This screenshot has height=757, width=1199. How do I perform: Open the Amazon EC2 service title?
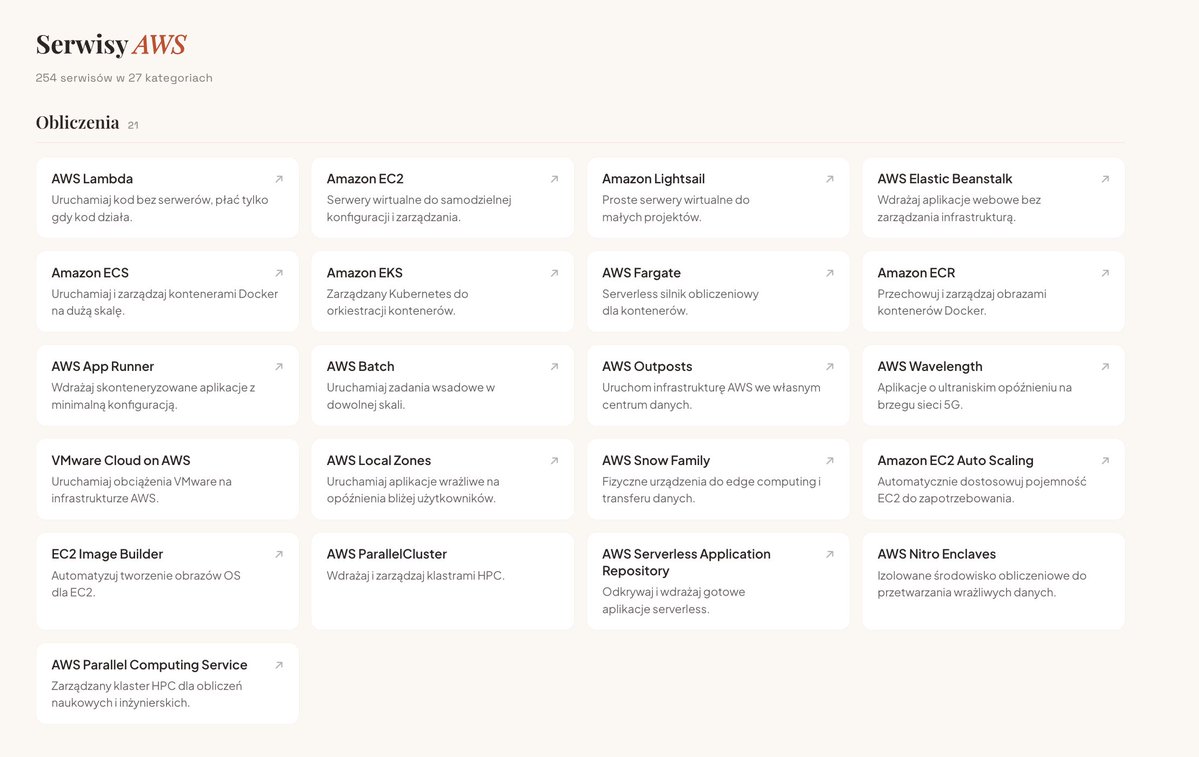(x=365, y=179)
